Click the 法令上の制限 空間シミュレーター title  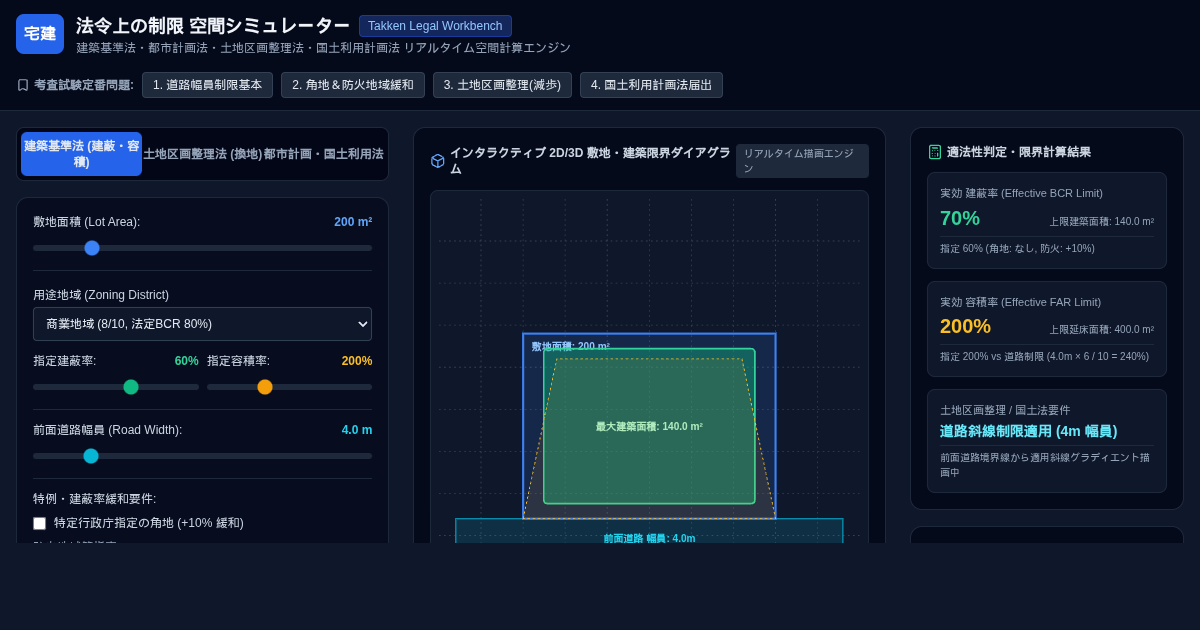click(213, 26)
